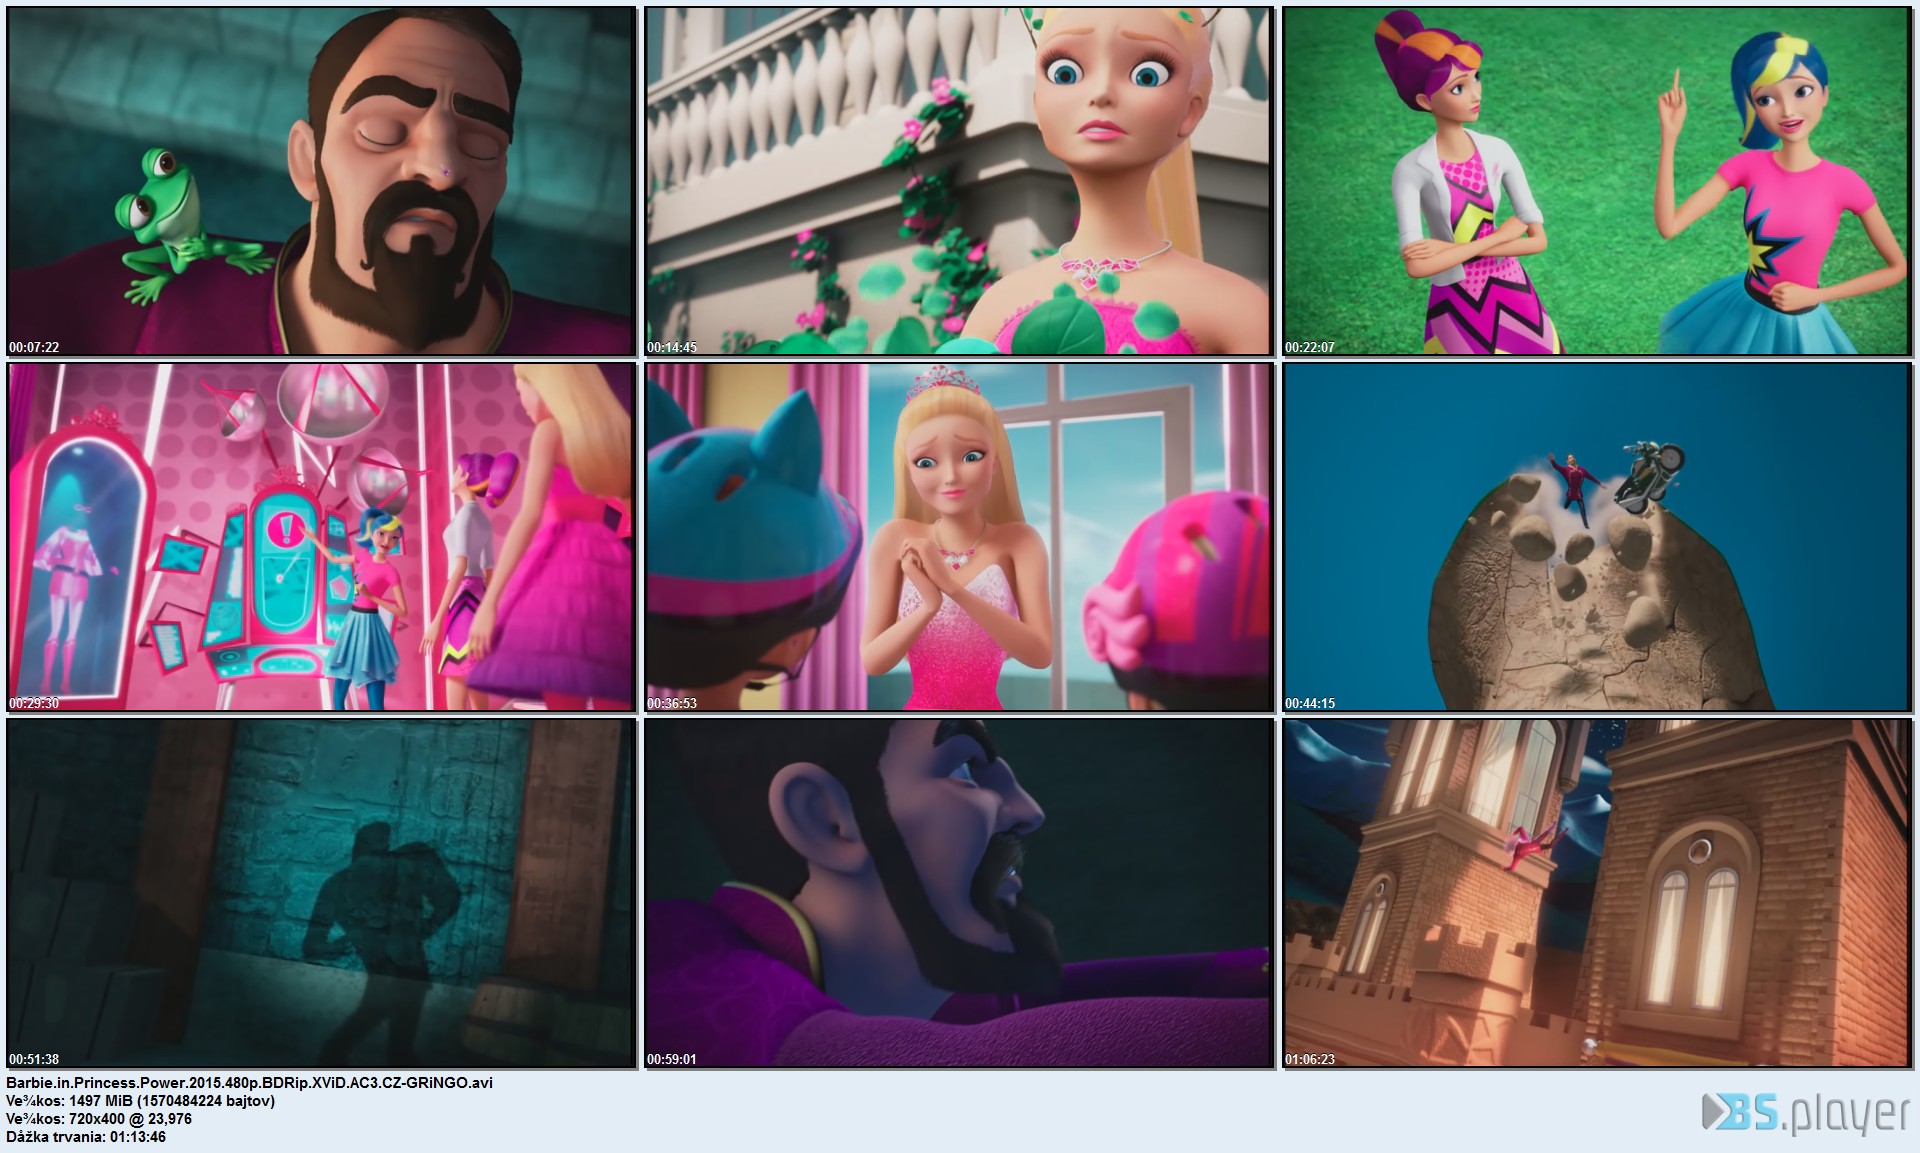Image resolution: width=1920 pixels, height=1153 pixels.
Task: Click the 1497 MiB file size line
Action: (x=140, y=1100)
